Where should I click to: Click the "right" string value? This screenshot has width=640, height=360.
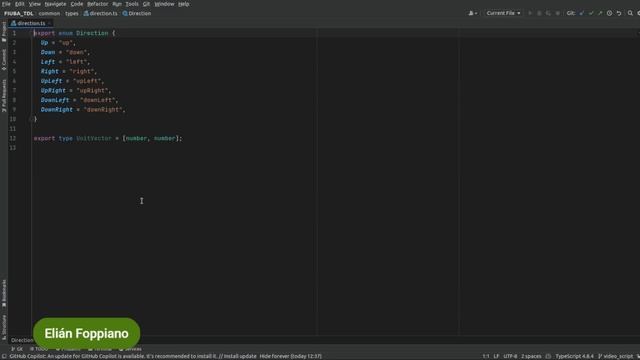[x=81, y=71]
